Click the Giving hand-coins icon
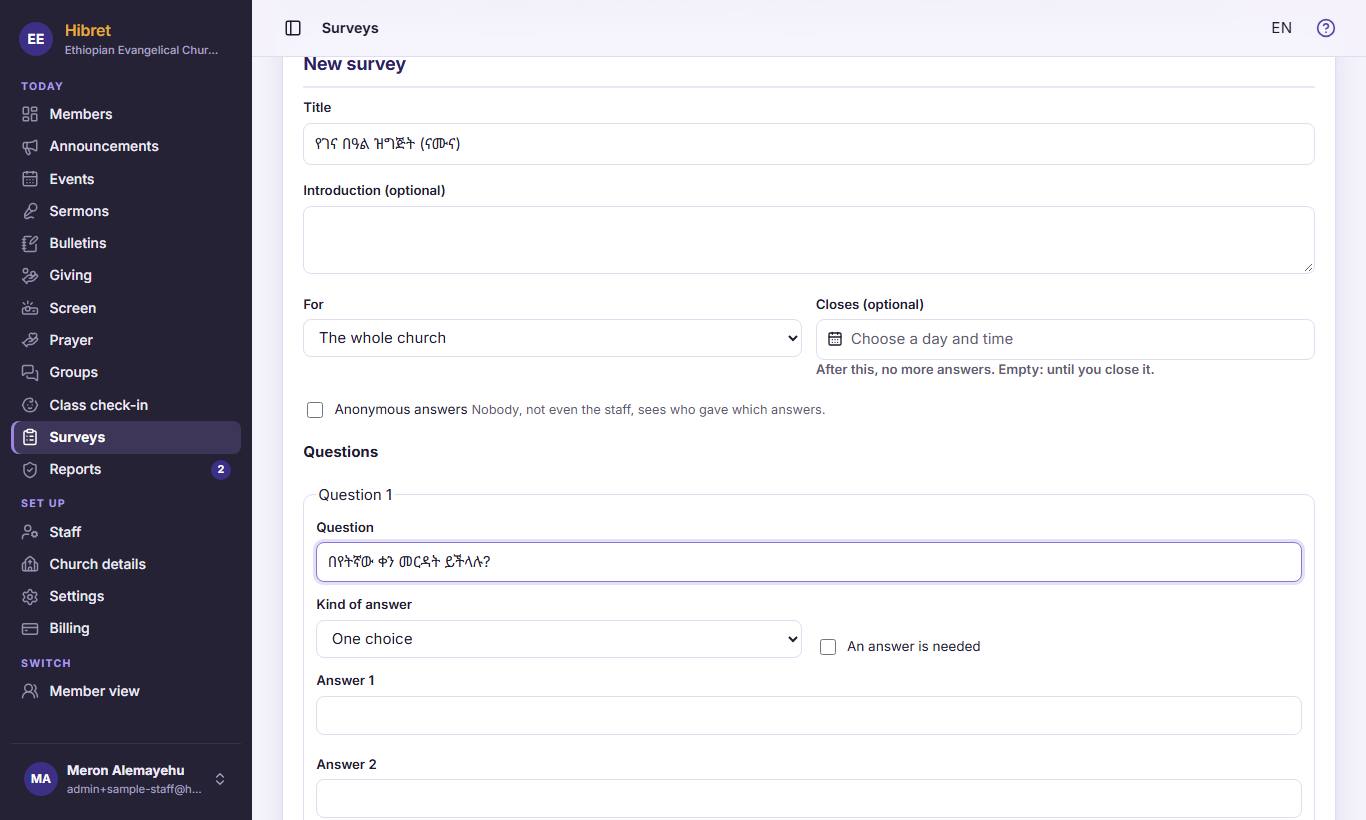This screenshot has width=1366, height=820. click(x=30, y=275)
